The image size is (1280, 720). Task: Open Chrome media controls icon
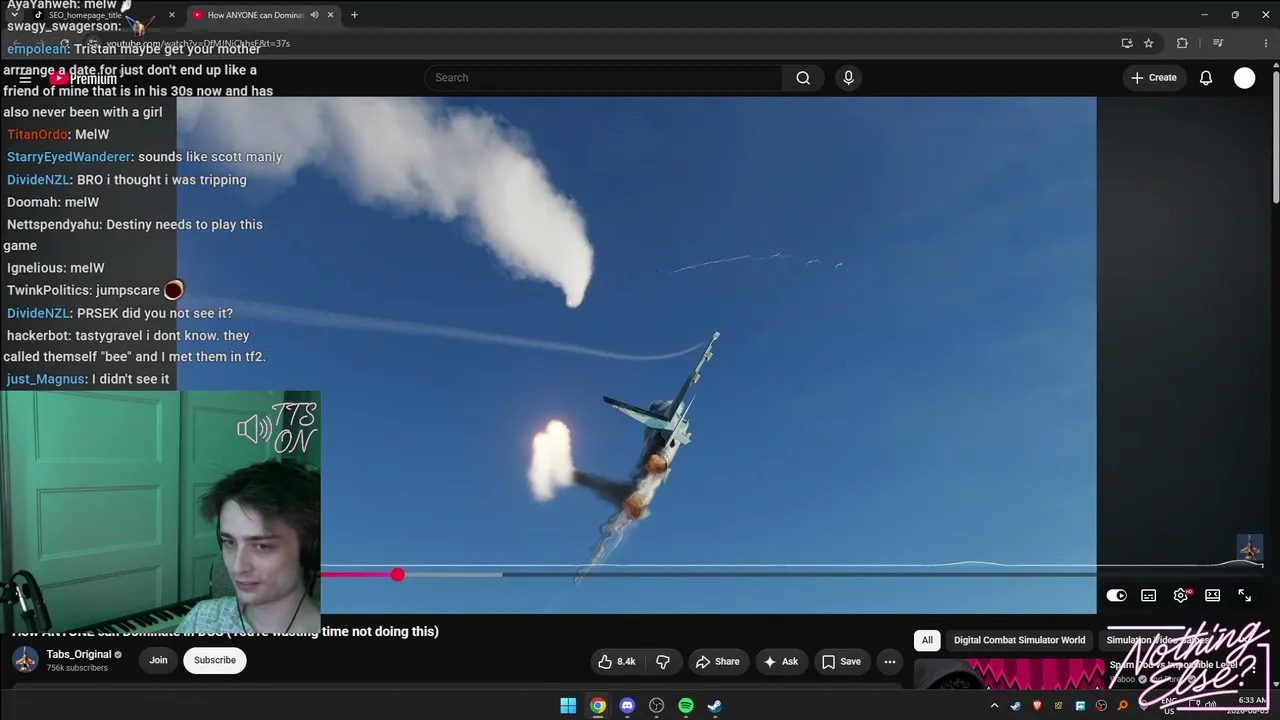[x=1218, y=43]
